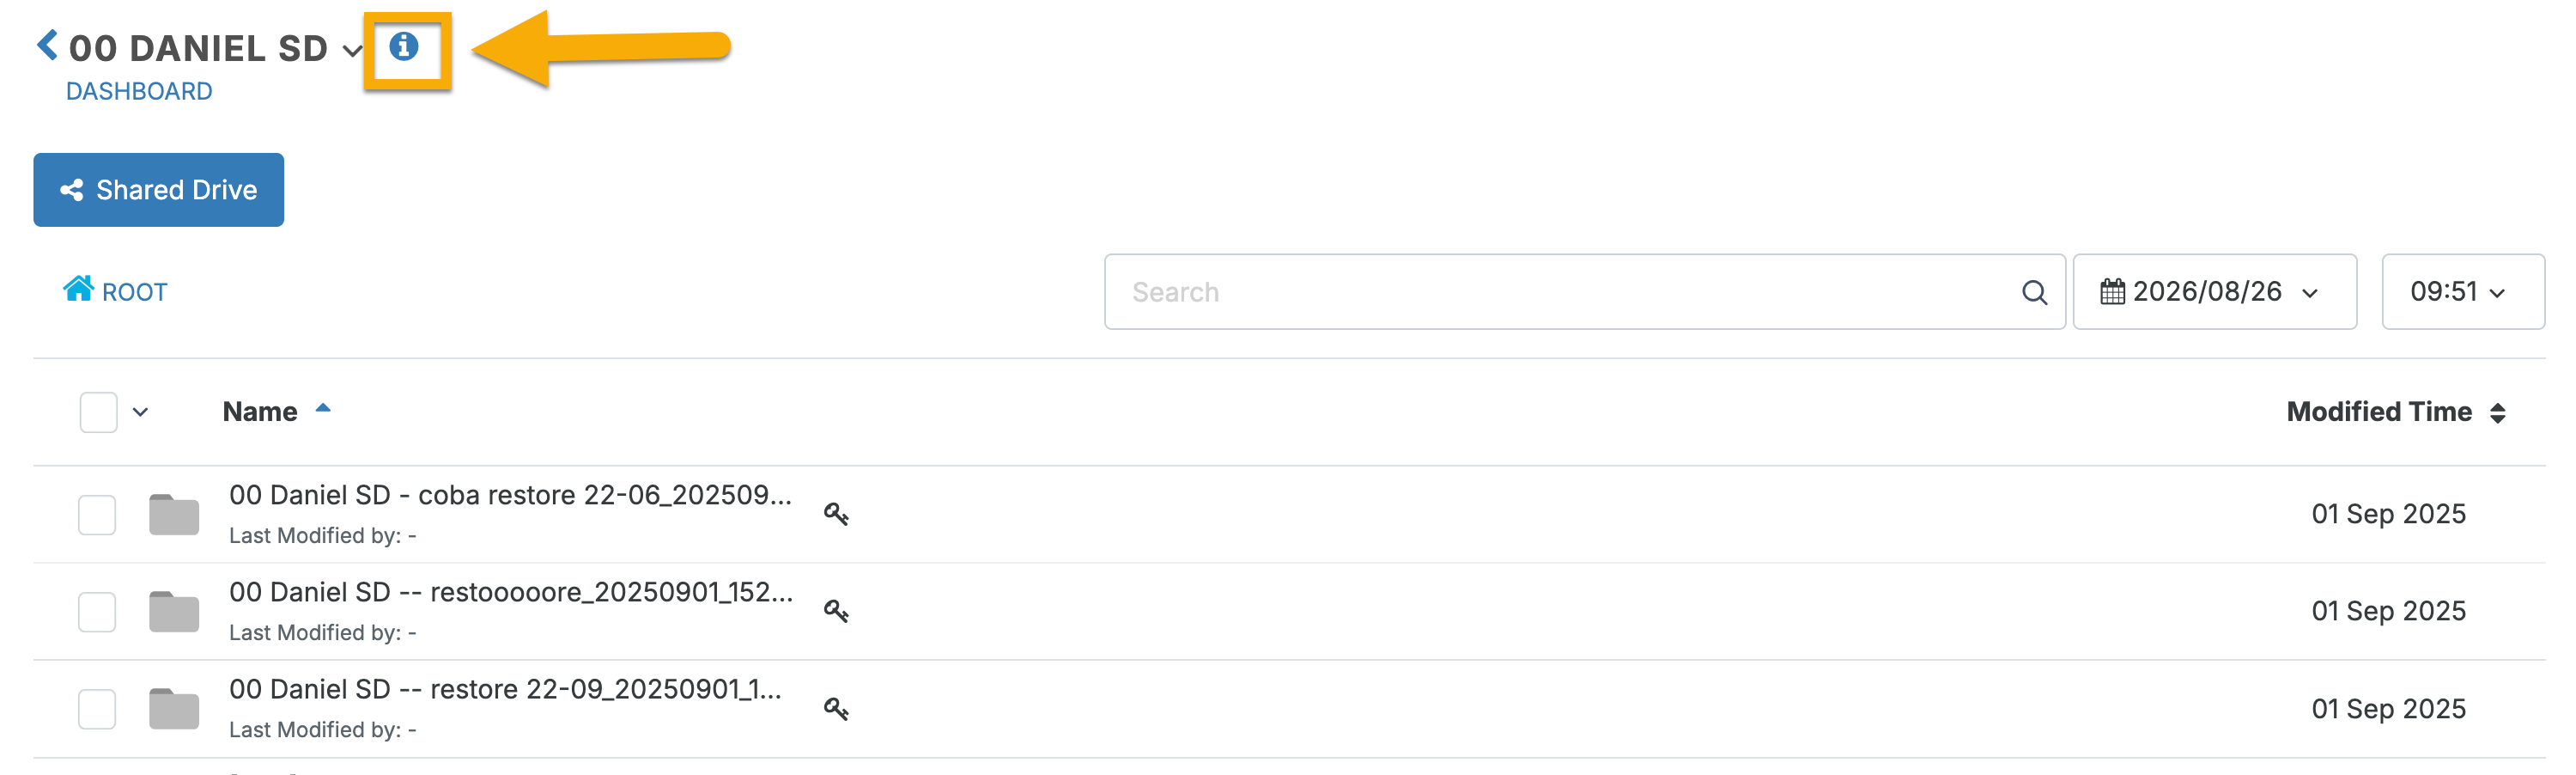Open the 09:51 time dropdown
The image size is (2576, 775).
pos(2462,292)
